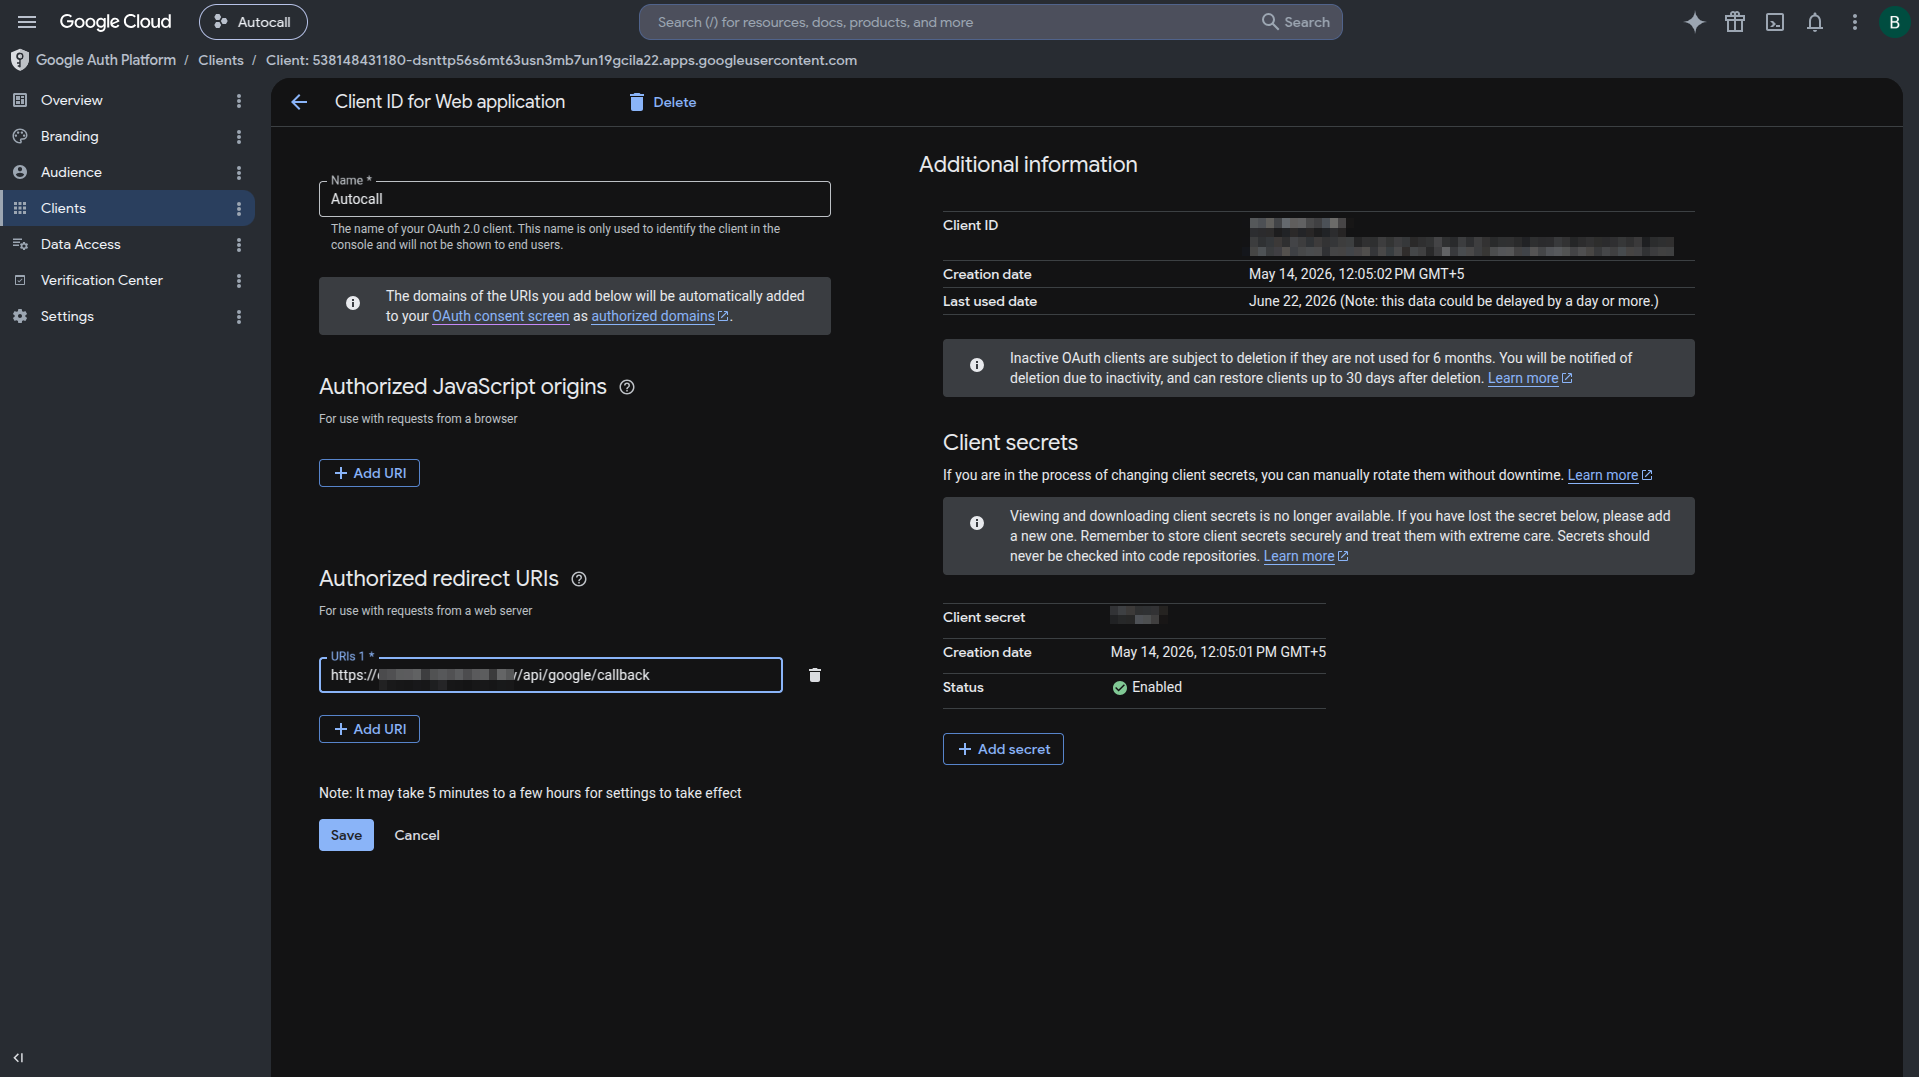Open Learn more about storing client secrets
Viewport: 1919px width, 1077px height.
1305,556
